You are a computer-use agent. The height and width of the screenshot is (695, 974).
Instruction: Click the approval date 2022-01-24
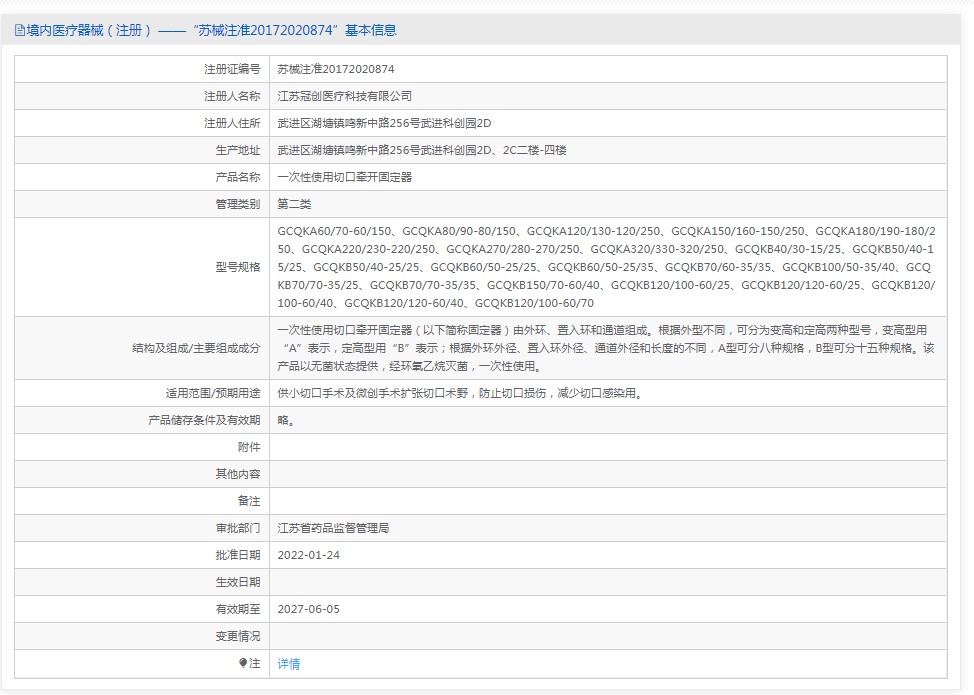tap(309, 555)
